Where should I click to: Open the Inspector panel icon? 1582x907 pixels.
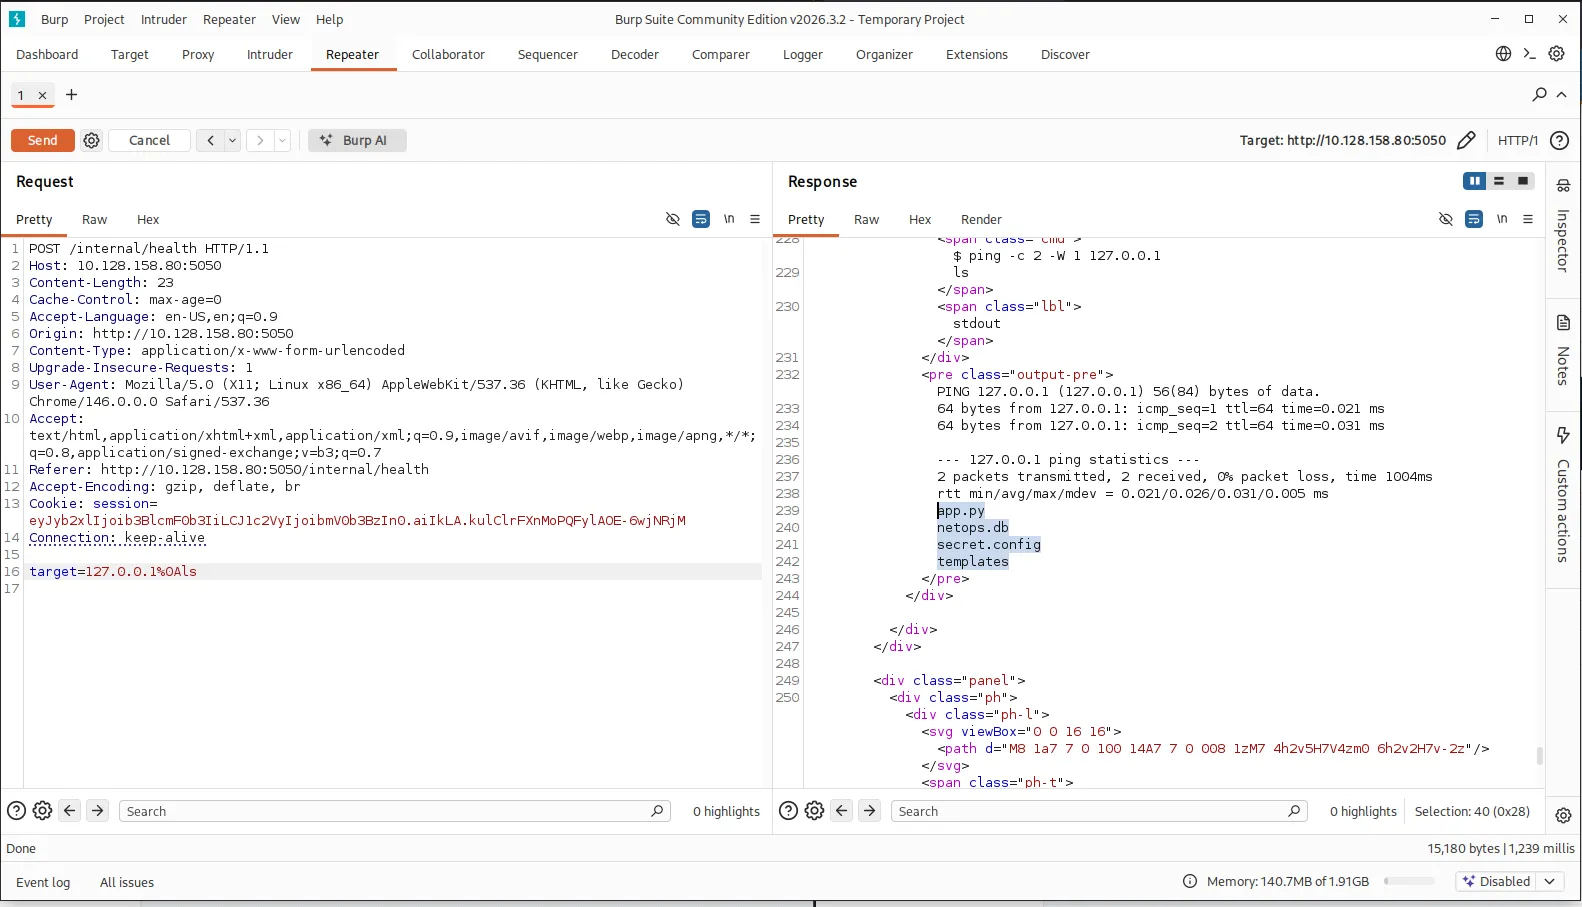coord(1563,185)
